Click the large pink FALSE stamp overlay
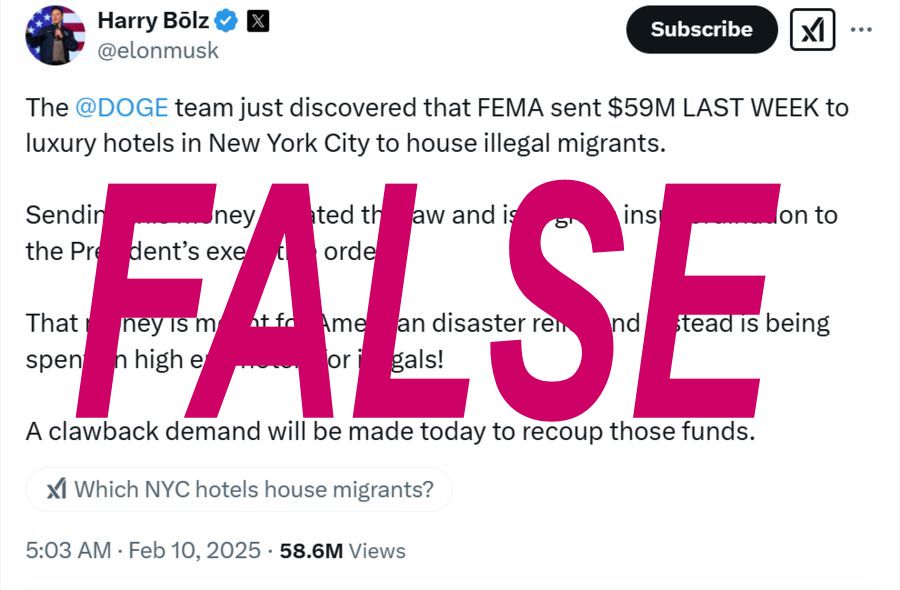Screen dimensions: 900x590 (430, 300)
